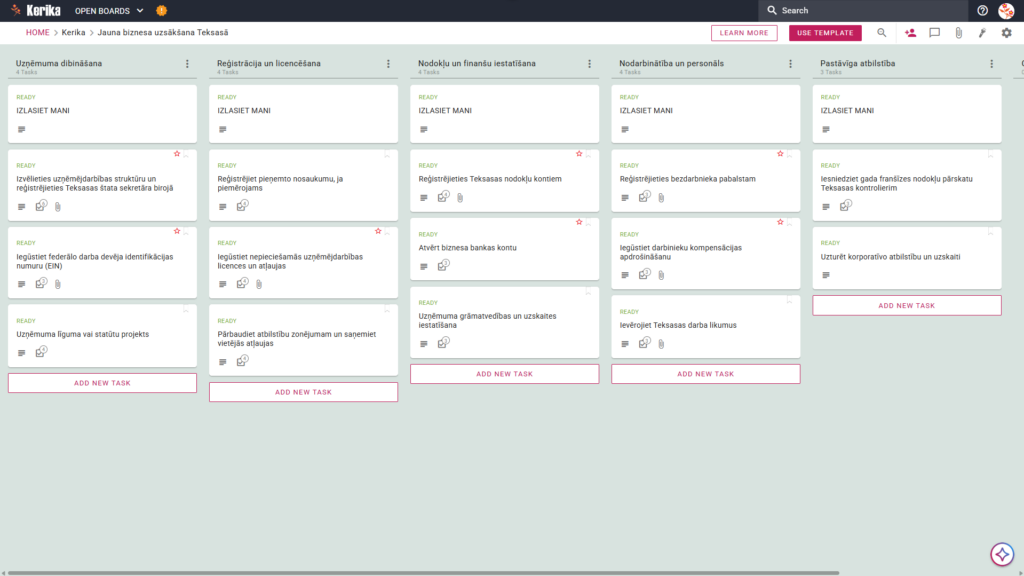Image resolution: width=1024 pixels, height=576 pixels.
Task: Open board chat speech bubble icon
Action: tap(935, 33)
